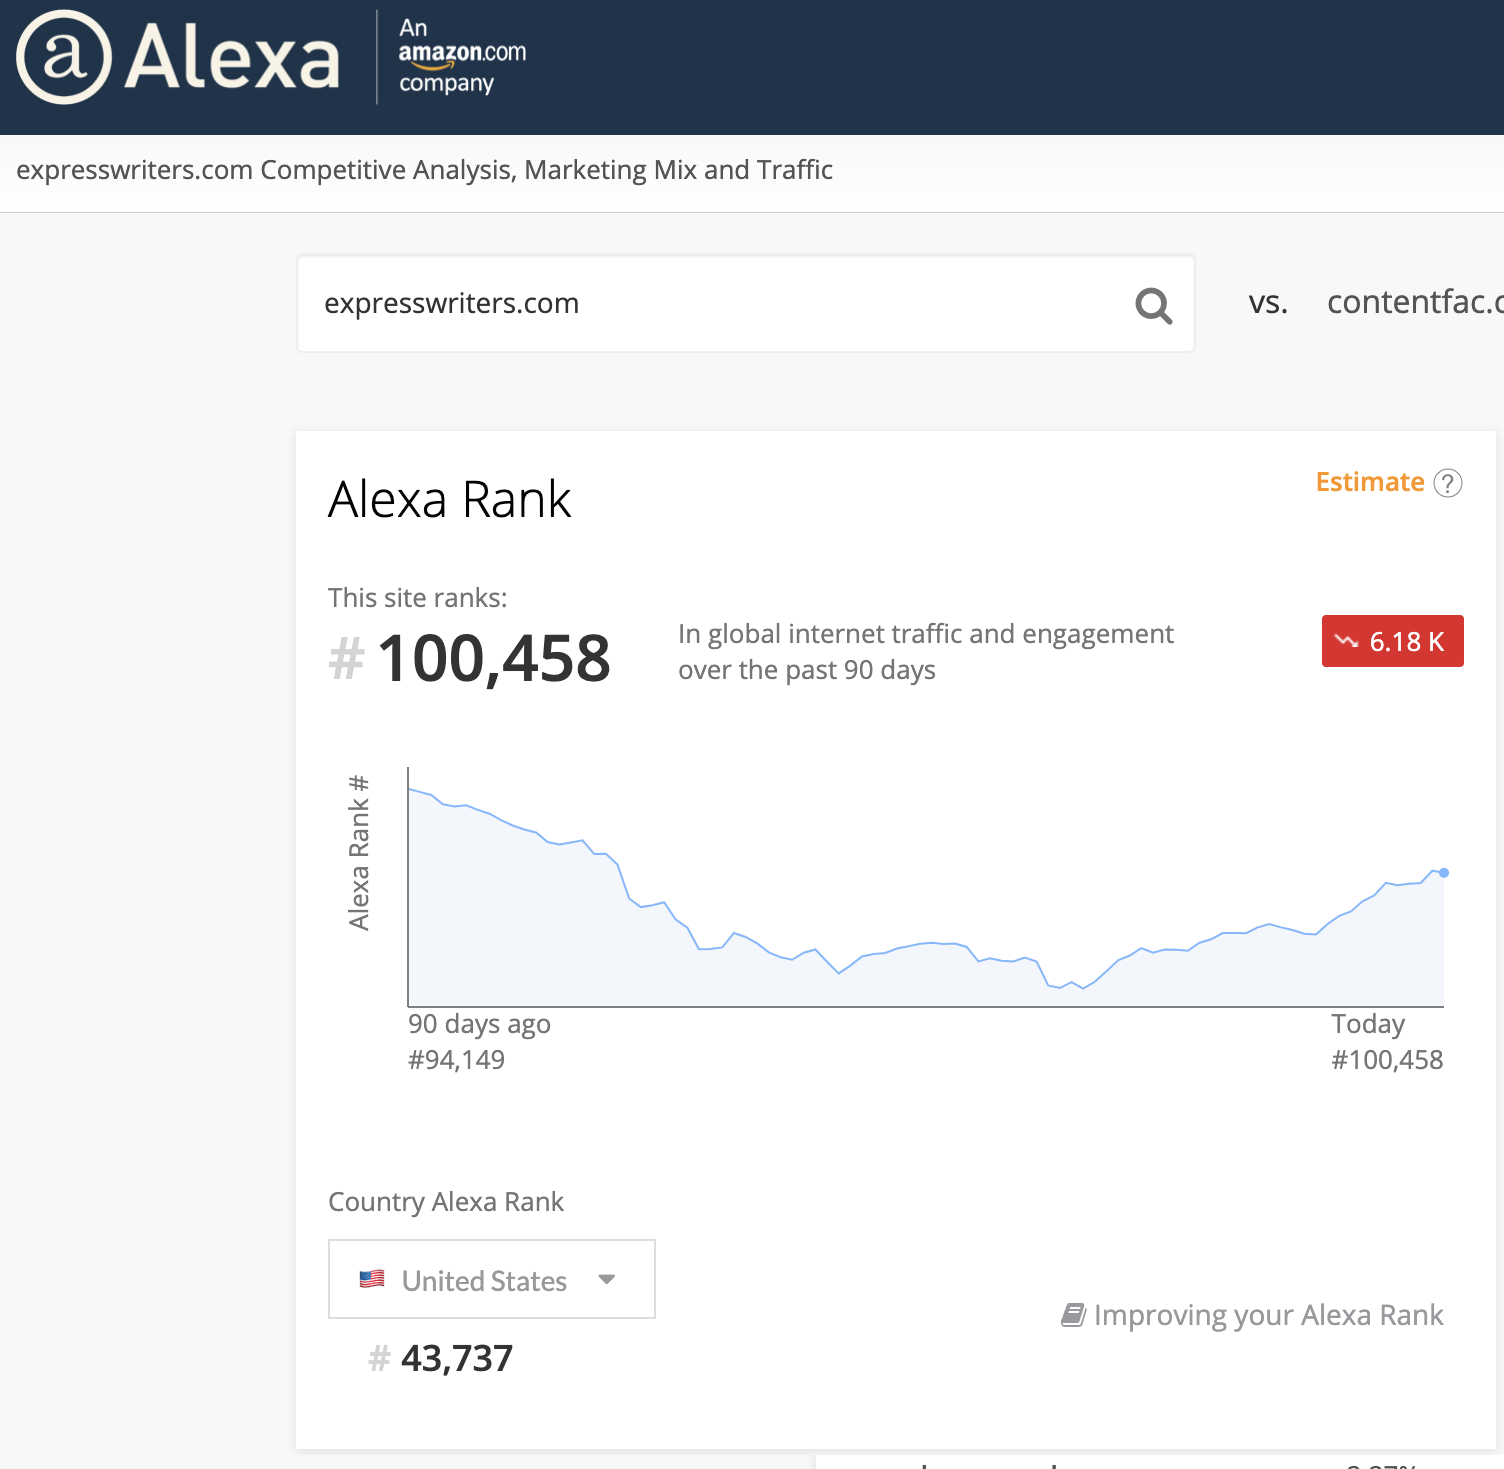Click the magnifying glass search icon
The width and height of the screenshot is (1504, 1469).
(1152, 305)
